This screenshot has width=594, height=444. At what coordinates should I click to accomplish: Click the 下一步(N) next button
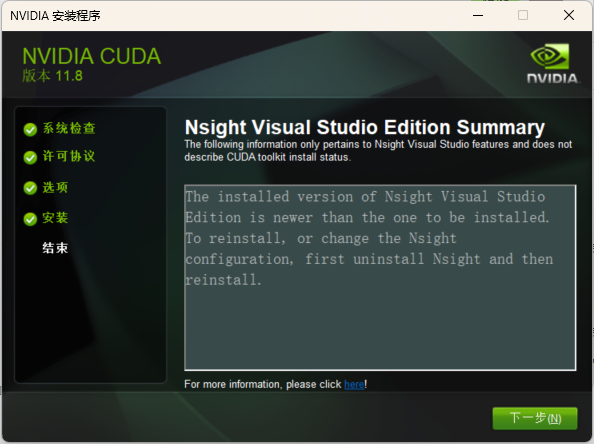pos(535,418)
